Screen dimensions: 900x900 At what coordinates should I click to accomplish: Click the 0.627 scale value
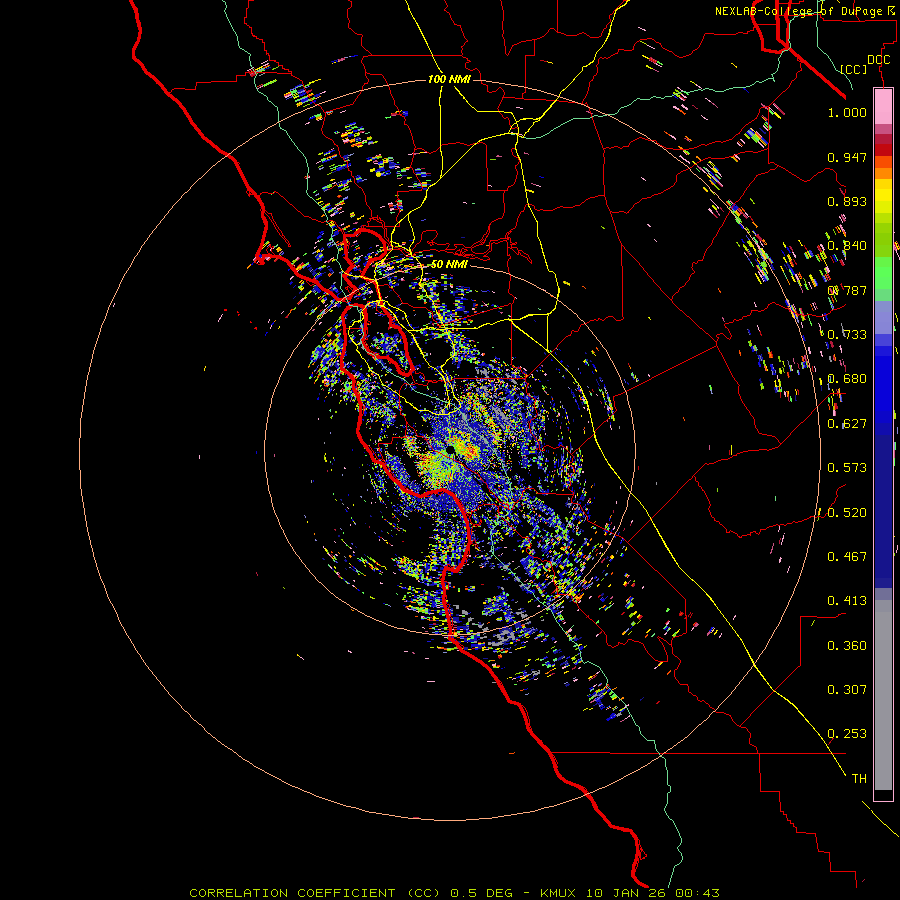pos(847,424)
